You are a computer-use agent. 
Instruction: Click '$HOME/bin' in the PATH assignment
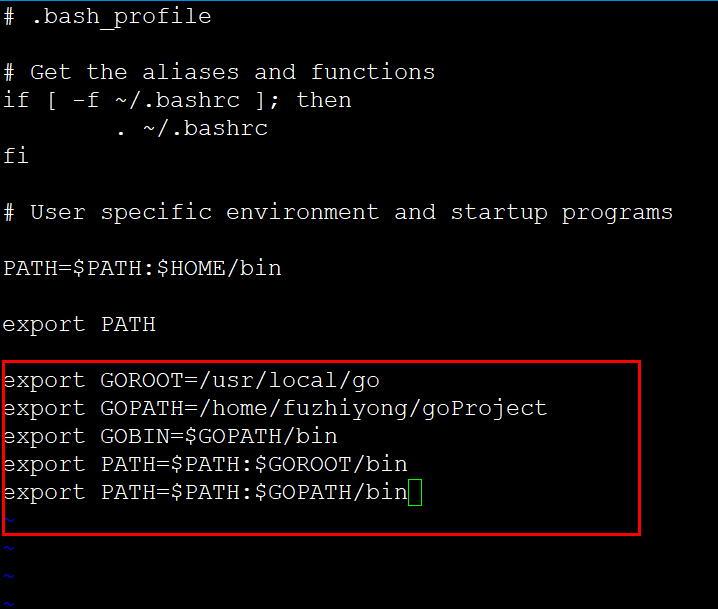tap(218, 269)
